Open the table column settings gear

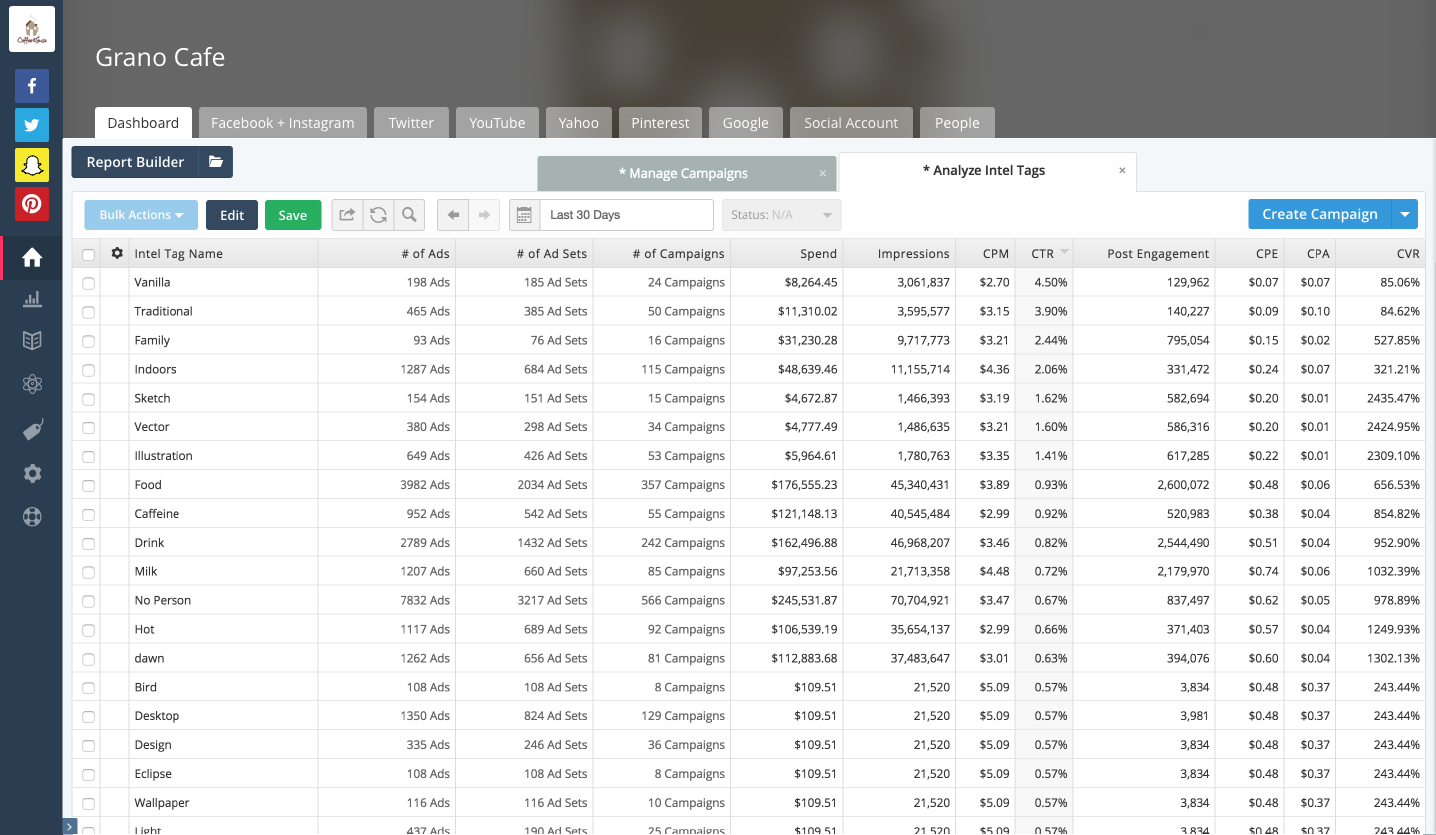click(x=117, y=253)
